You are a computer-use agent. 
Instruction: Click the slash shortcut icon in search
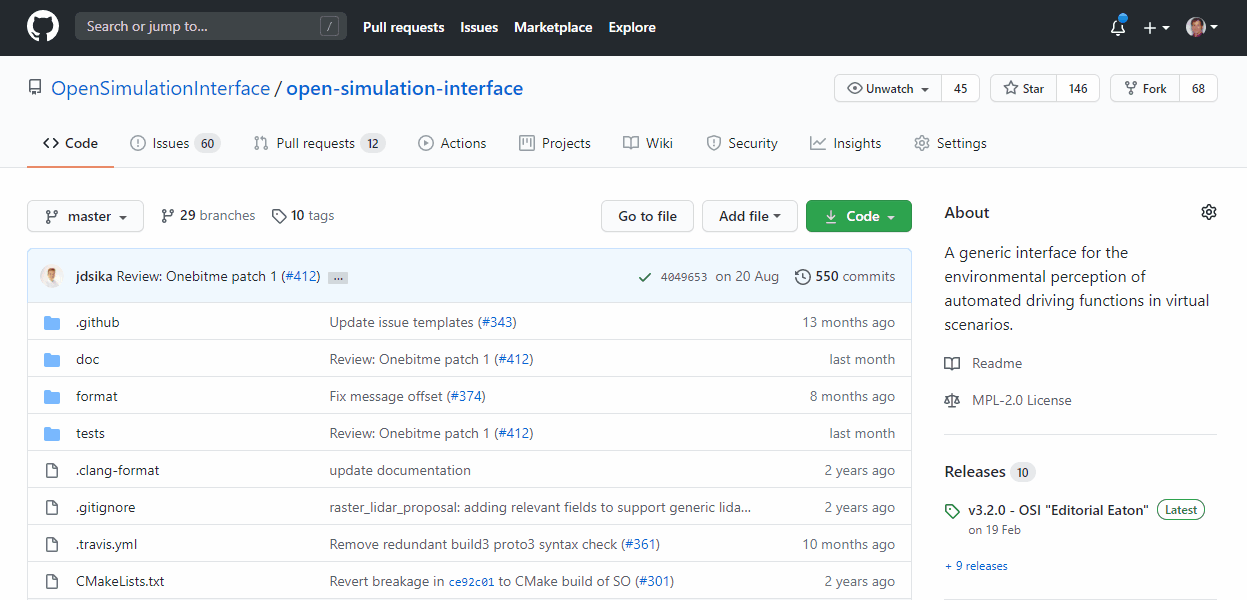point(329,27)
